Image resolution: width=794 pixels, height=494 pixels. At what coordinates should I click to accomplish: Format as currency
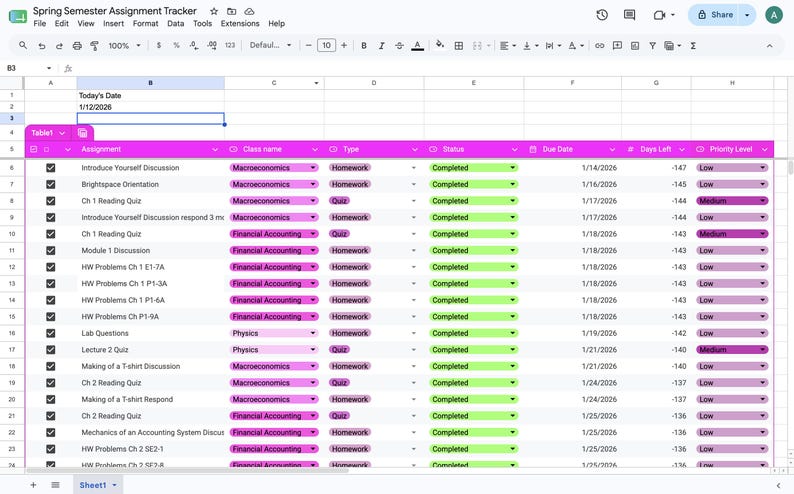click(159, 46)
